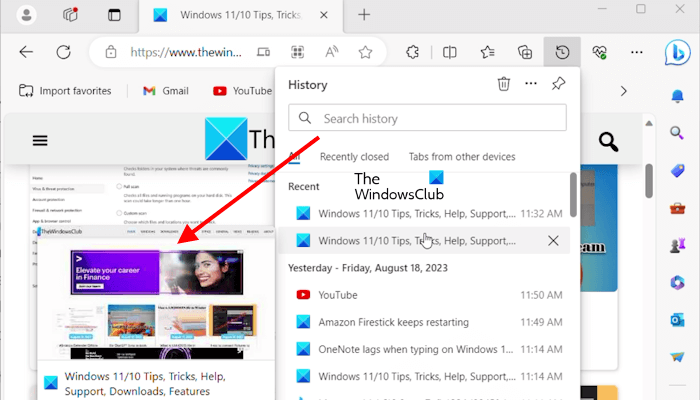Toggle the History toolbar button

(562, 52)
